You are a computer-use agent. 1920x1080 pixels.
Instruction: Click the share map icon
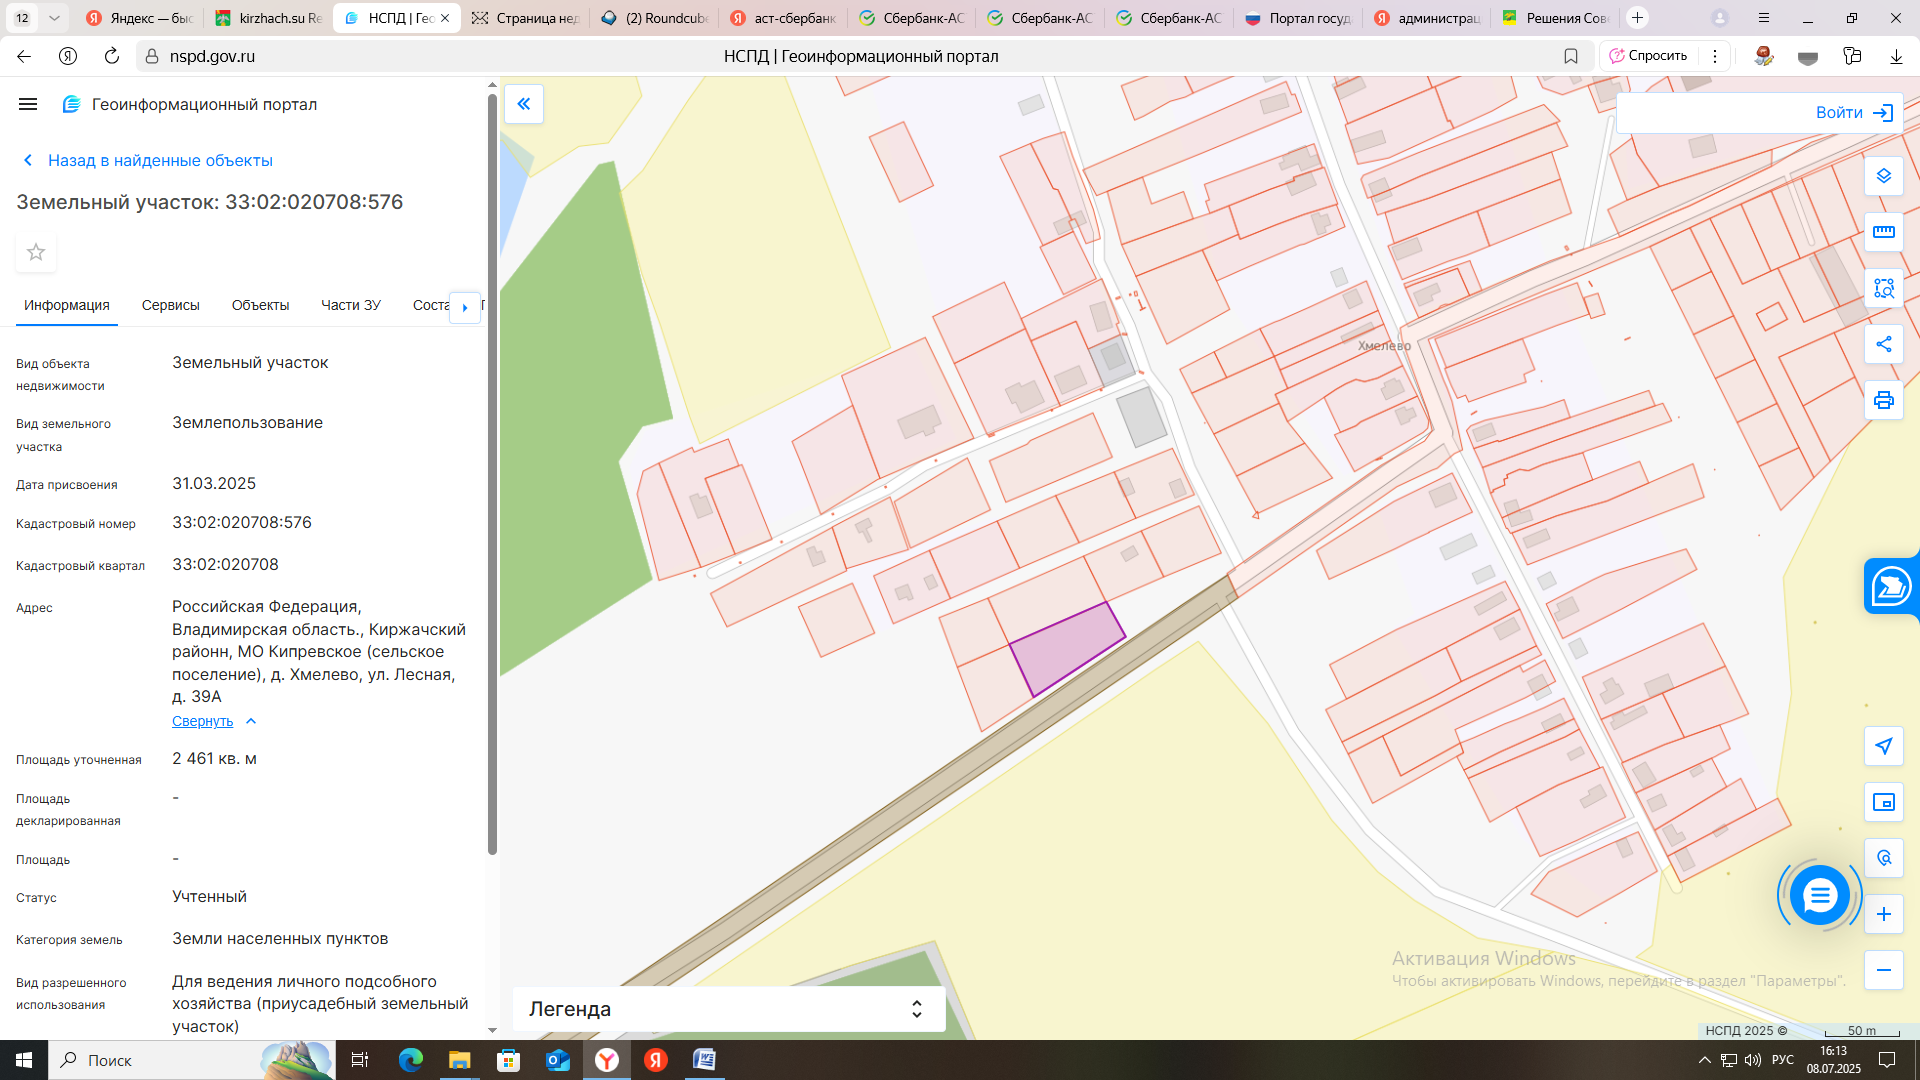1883,344
